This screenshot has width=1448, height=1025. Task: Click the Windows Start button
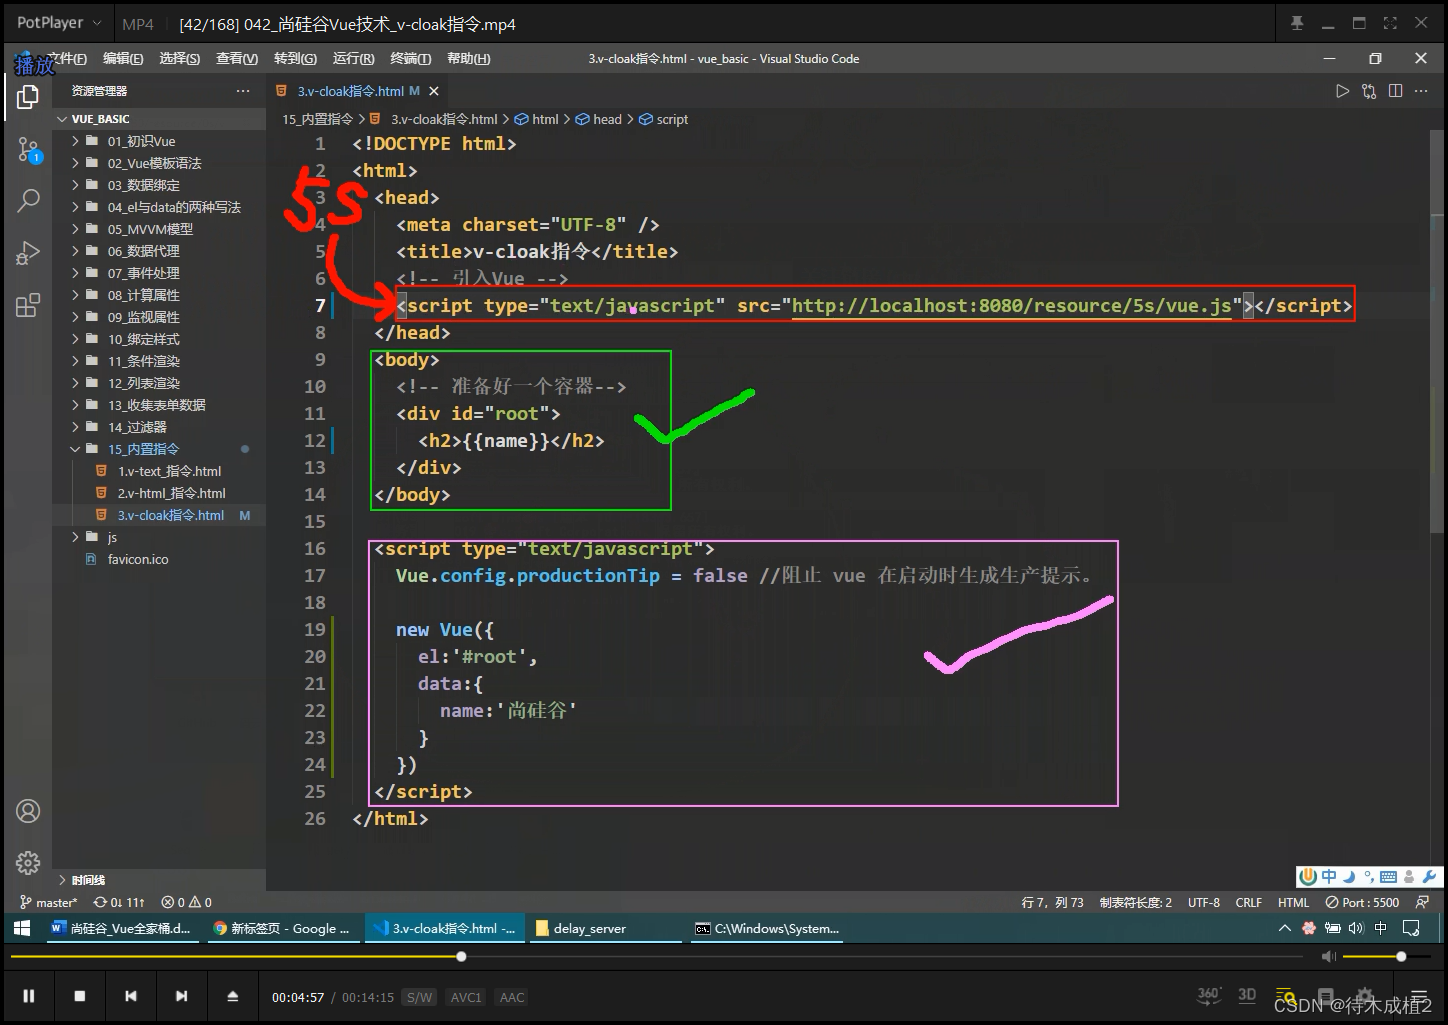pyautogui.click(x=21, y=928)
